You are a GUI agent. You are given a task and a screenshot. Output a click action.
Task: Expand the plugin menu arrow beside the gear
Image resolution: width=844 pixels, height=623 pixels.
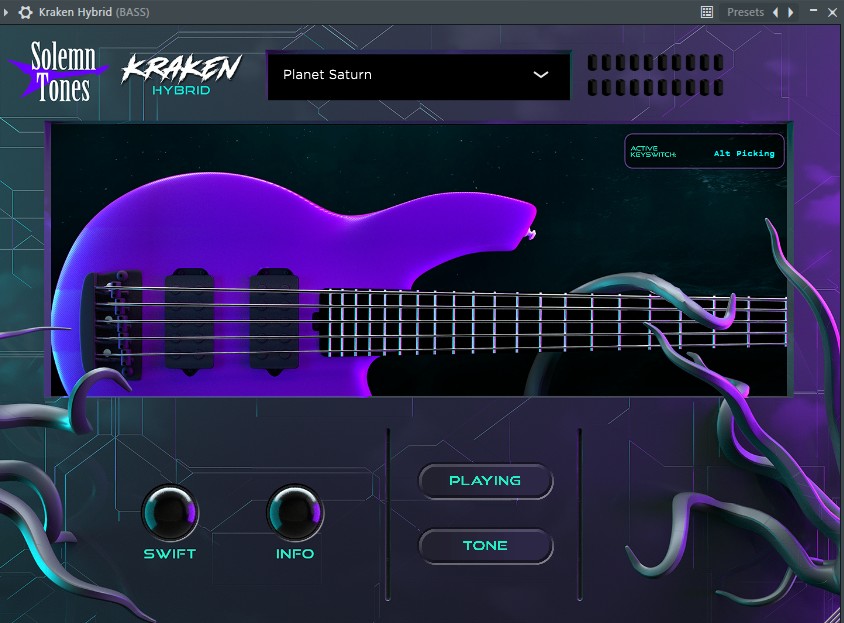point(6,12)
